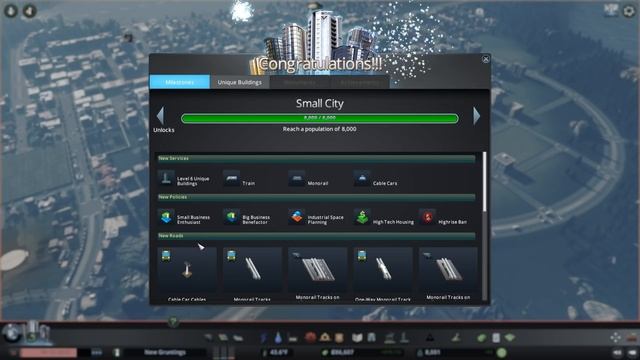640x360 pixels.
Task: Click the 'Small City' milestone title
Action: 320,103
